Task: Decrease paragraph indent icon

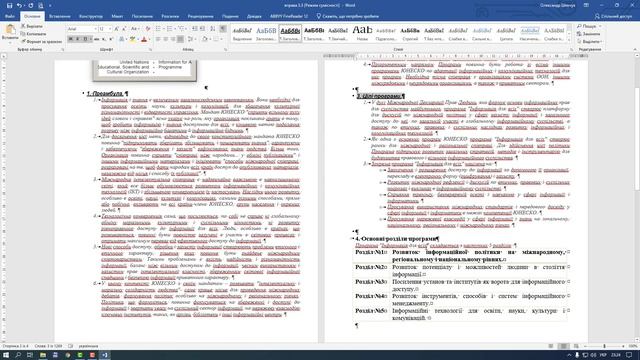Action: click(x=194, y=29)
